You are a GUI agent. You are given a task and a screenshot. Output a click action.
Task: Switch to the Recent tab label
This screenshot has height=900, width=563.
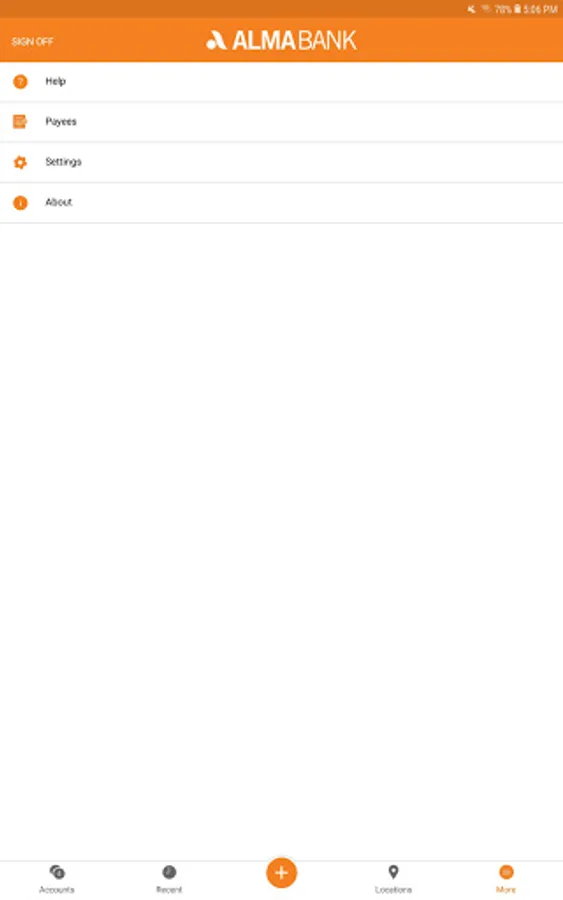[x=169, y=890]
